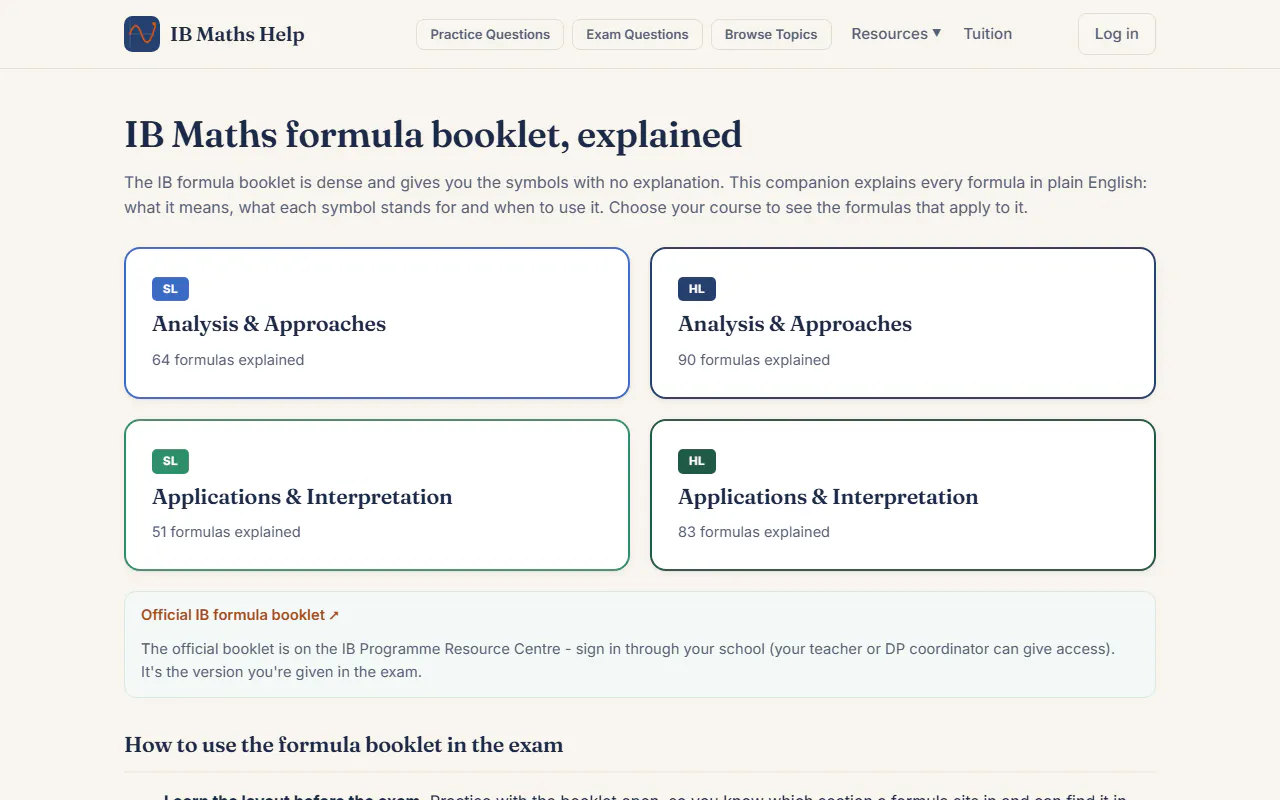Select SL Applications & Interpretation card
Screen dimensions: 1280x800
coord(377,495)
